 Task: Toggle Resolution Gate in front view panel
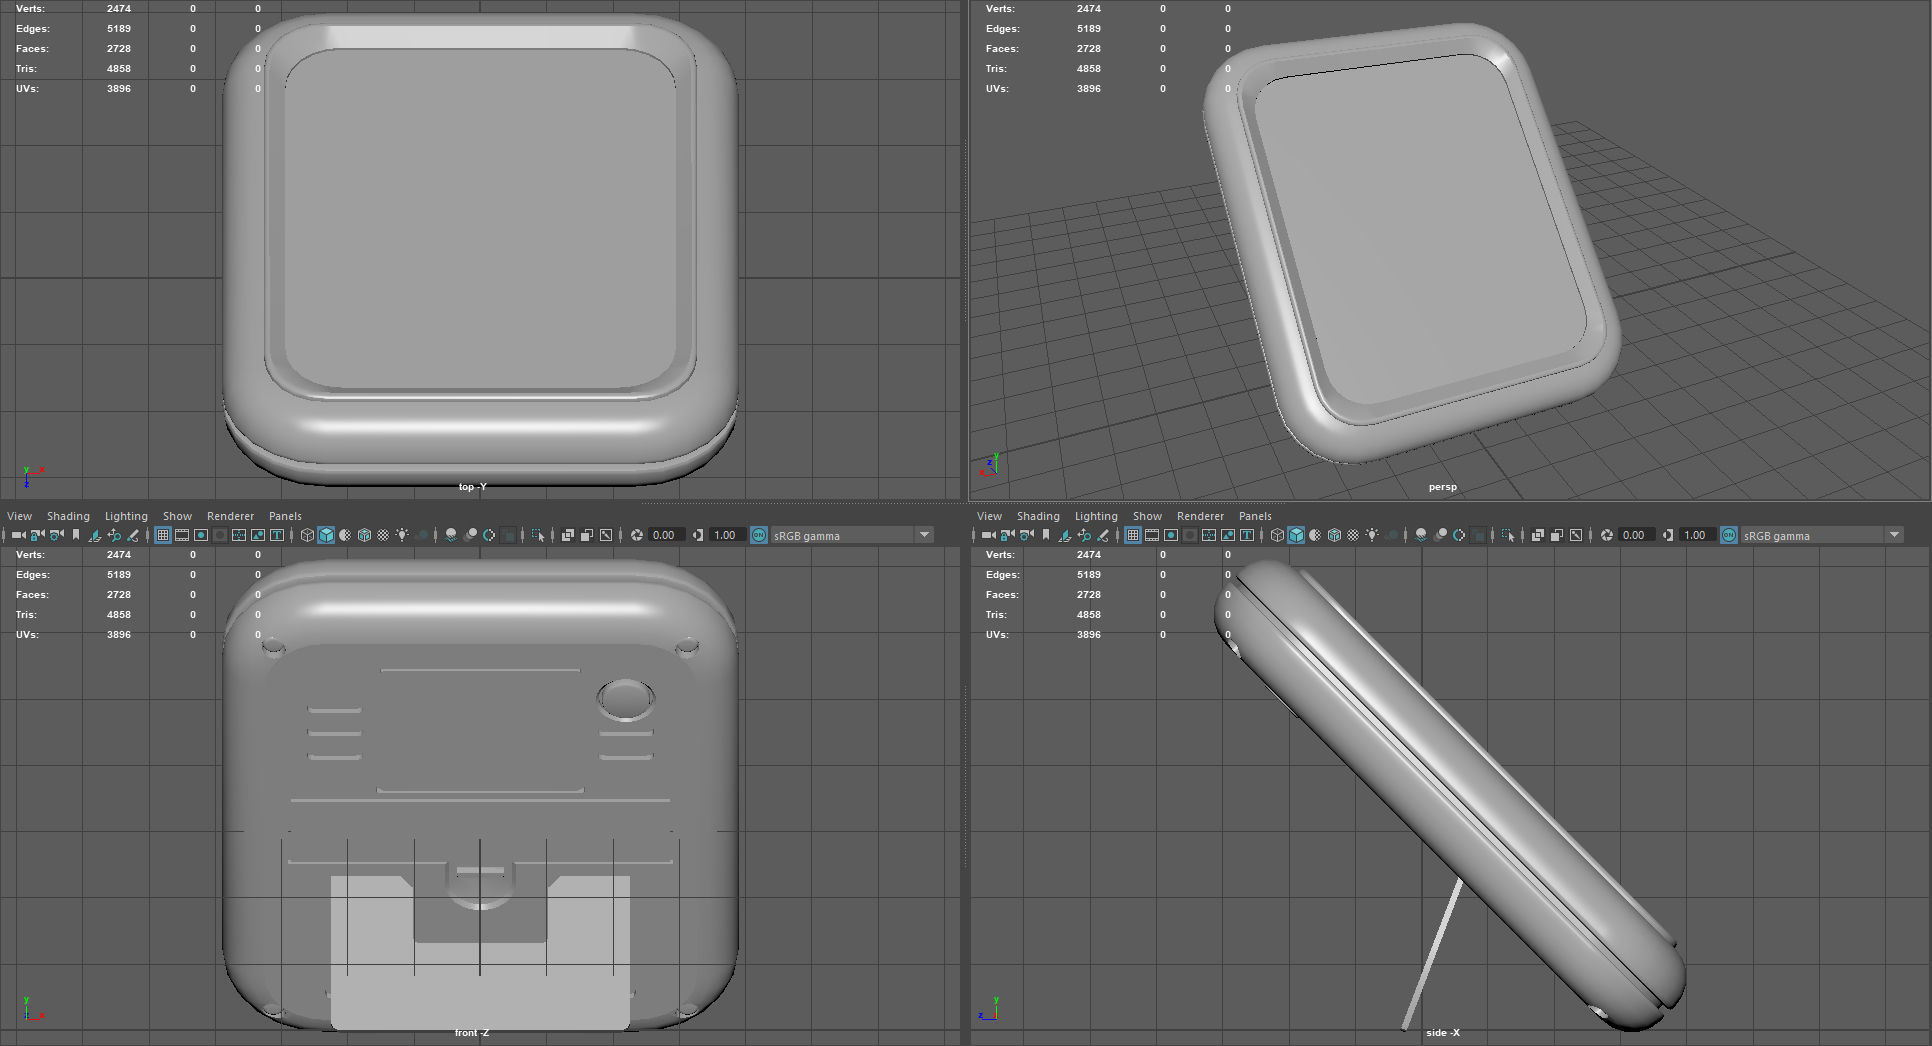pyautogui.click(x=201, y=535)
